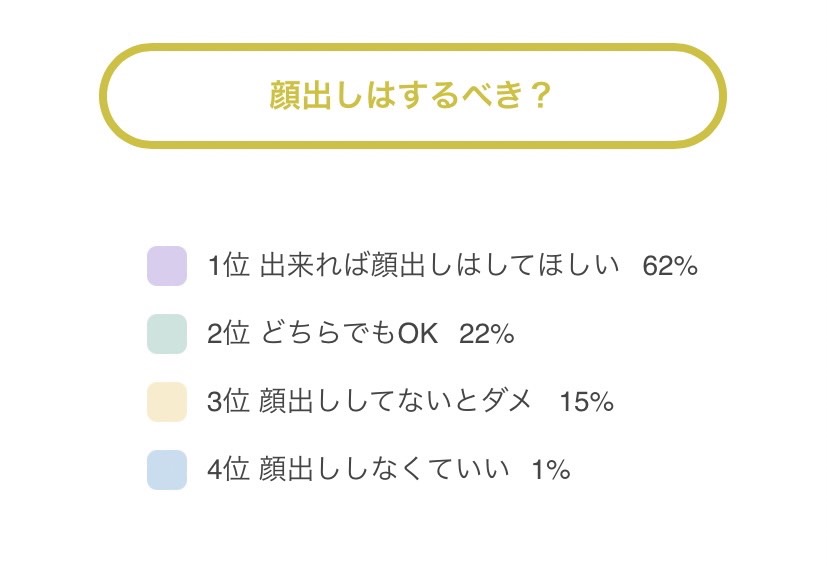This screenshot has width=827, height=568.
Task: Click the word 顔出し in the title
Action: tap(312, 97)
